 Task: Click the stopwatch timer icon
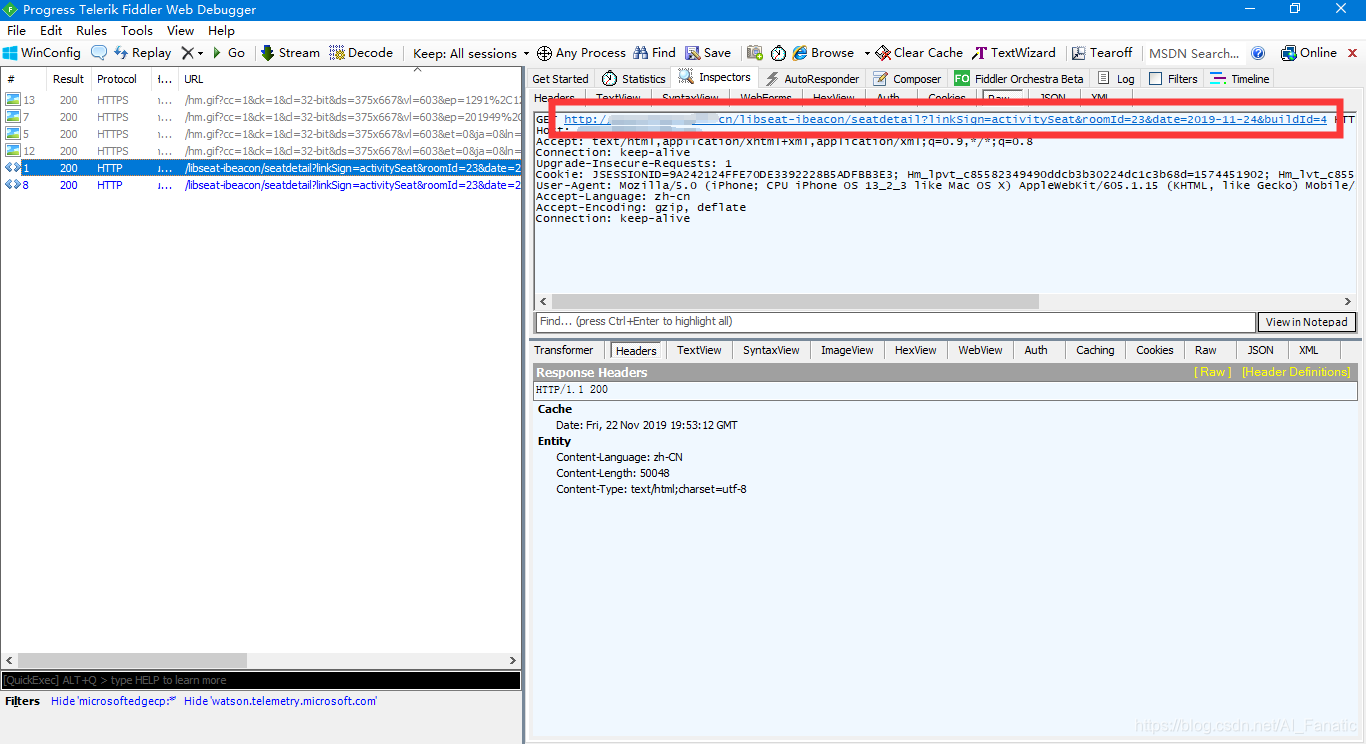pos(778,53)
